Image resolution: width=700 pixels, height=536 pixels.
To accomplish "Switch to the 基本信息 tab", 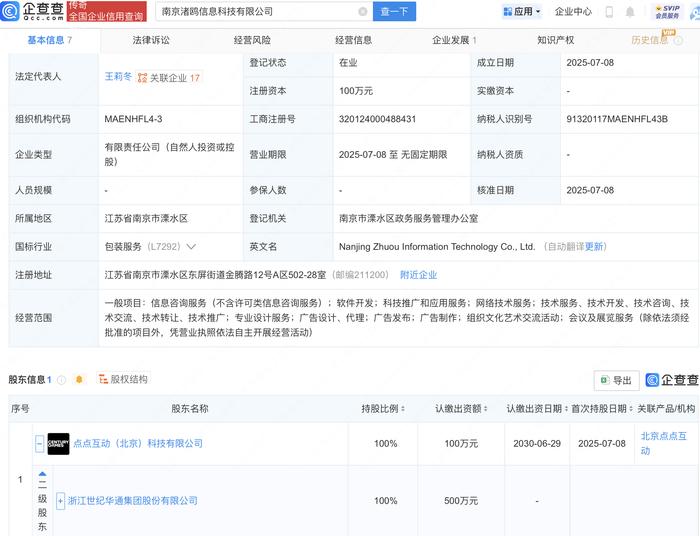I will point(50,40).
